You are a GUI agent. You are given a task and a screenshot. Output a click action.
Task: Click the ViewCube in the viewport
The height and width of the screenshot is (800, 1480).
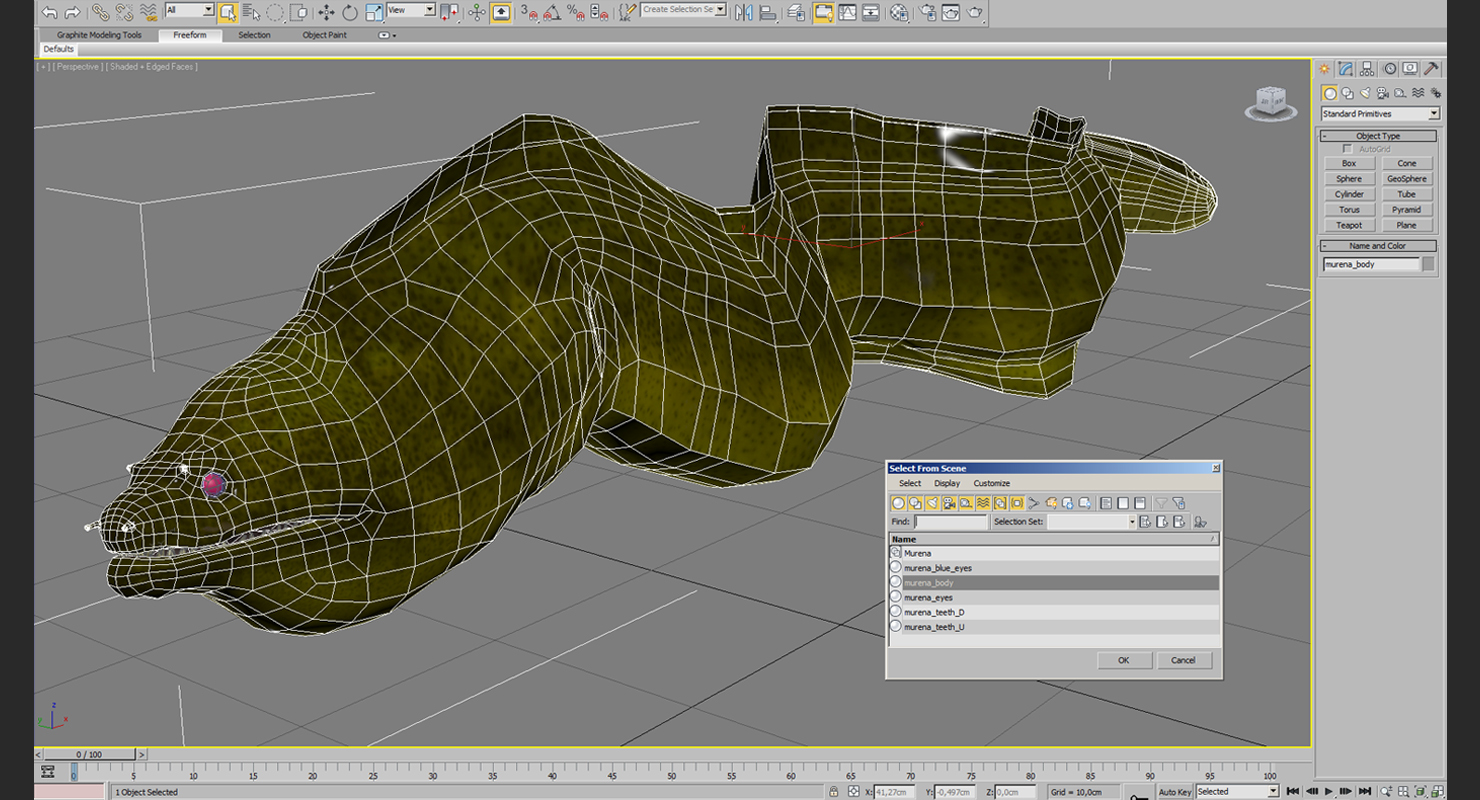[x=1271, y=102]
